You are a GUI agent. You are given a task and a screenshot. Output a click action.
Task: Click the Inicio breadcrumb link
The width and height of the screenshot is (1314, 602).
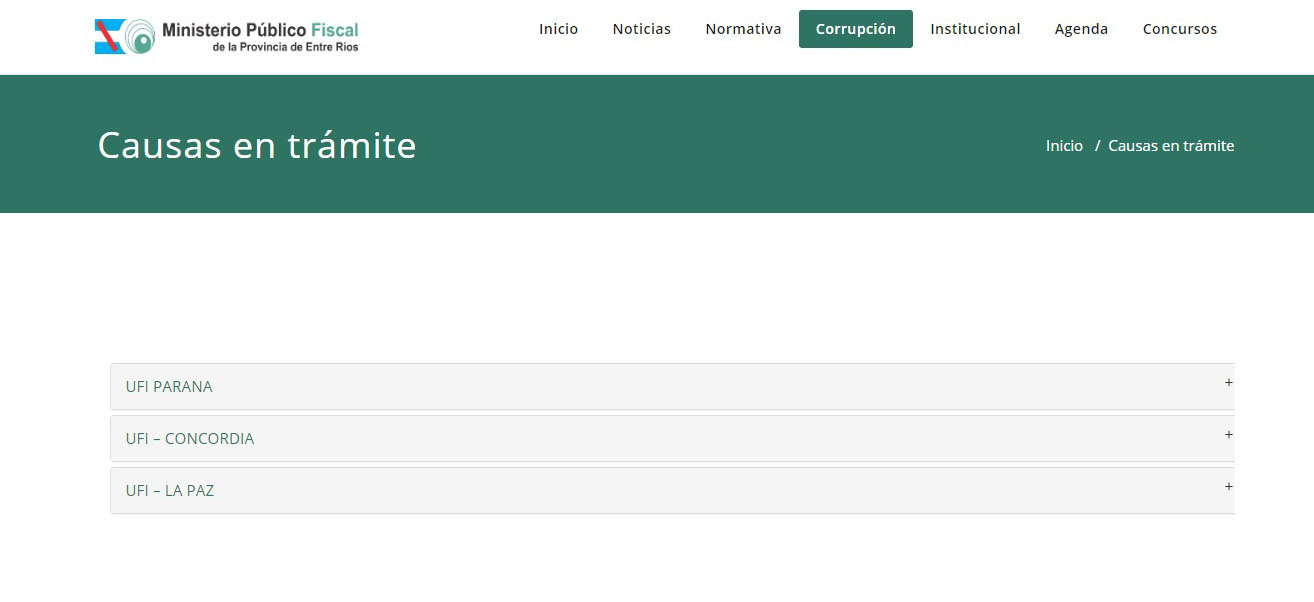coord(1064,146)
